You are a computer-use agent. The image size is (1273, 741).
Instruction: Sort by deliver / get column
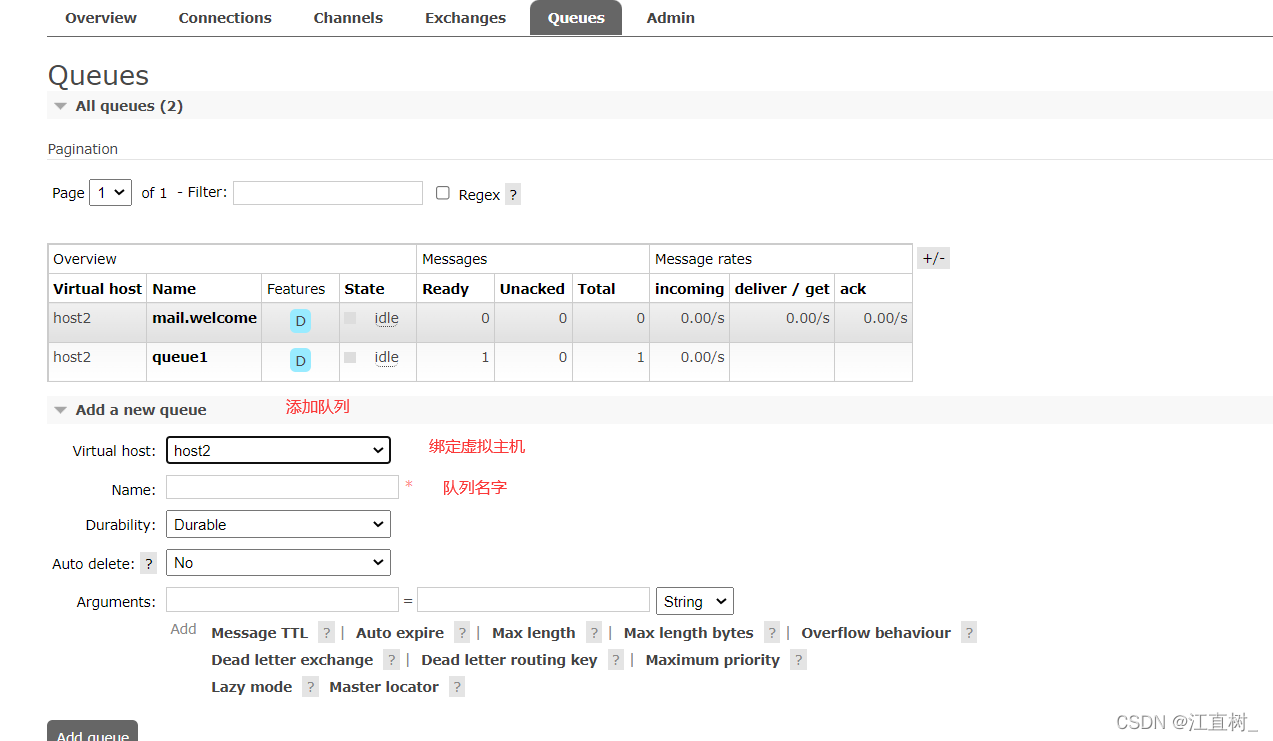point(782,289)
